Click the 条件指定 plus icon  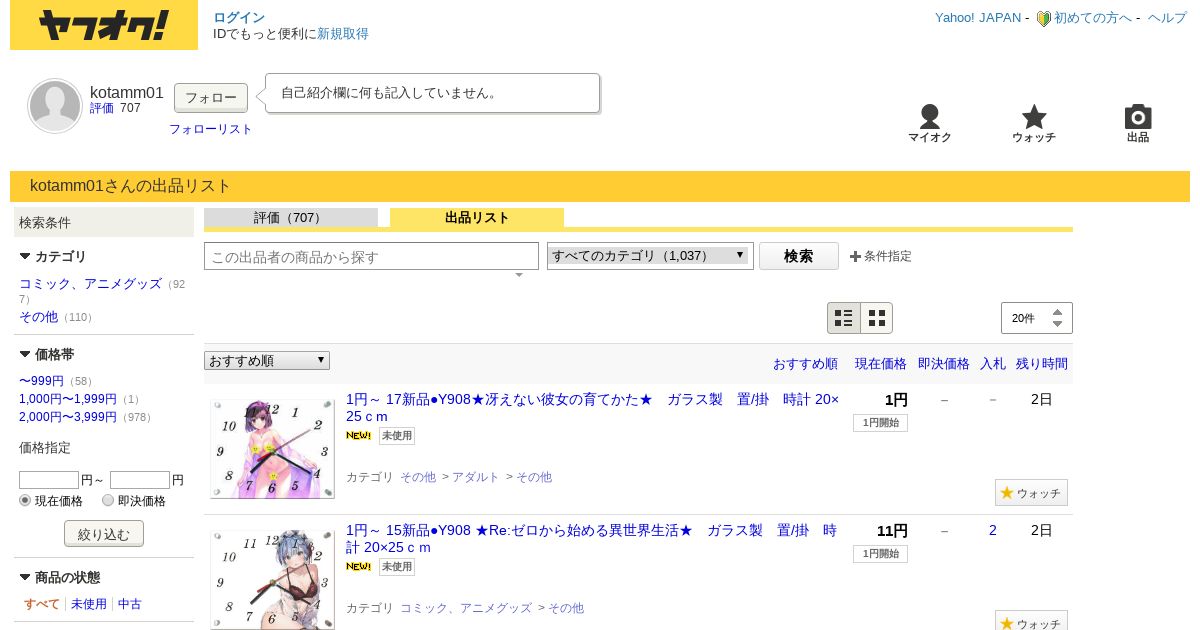point(855,256)
